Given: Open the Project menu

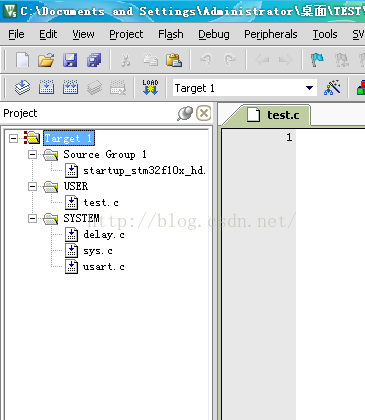Looking at the screenshot, I should 126,34.
